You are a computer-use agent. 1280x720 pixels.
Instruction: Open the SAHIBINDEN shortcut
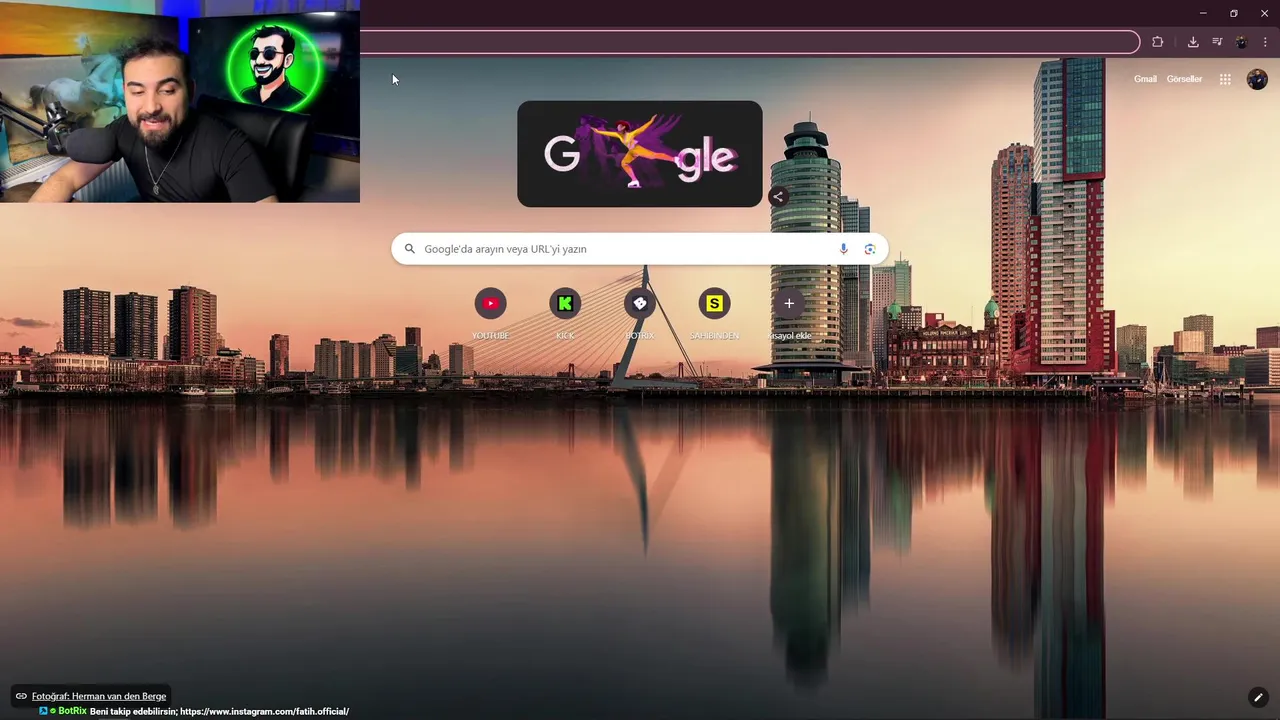(714, 313)
